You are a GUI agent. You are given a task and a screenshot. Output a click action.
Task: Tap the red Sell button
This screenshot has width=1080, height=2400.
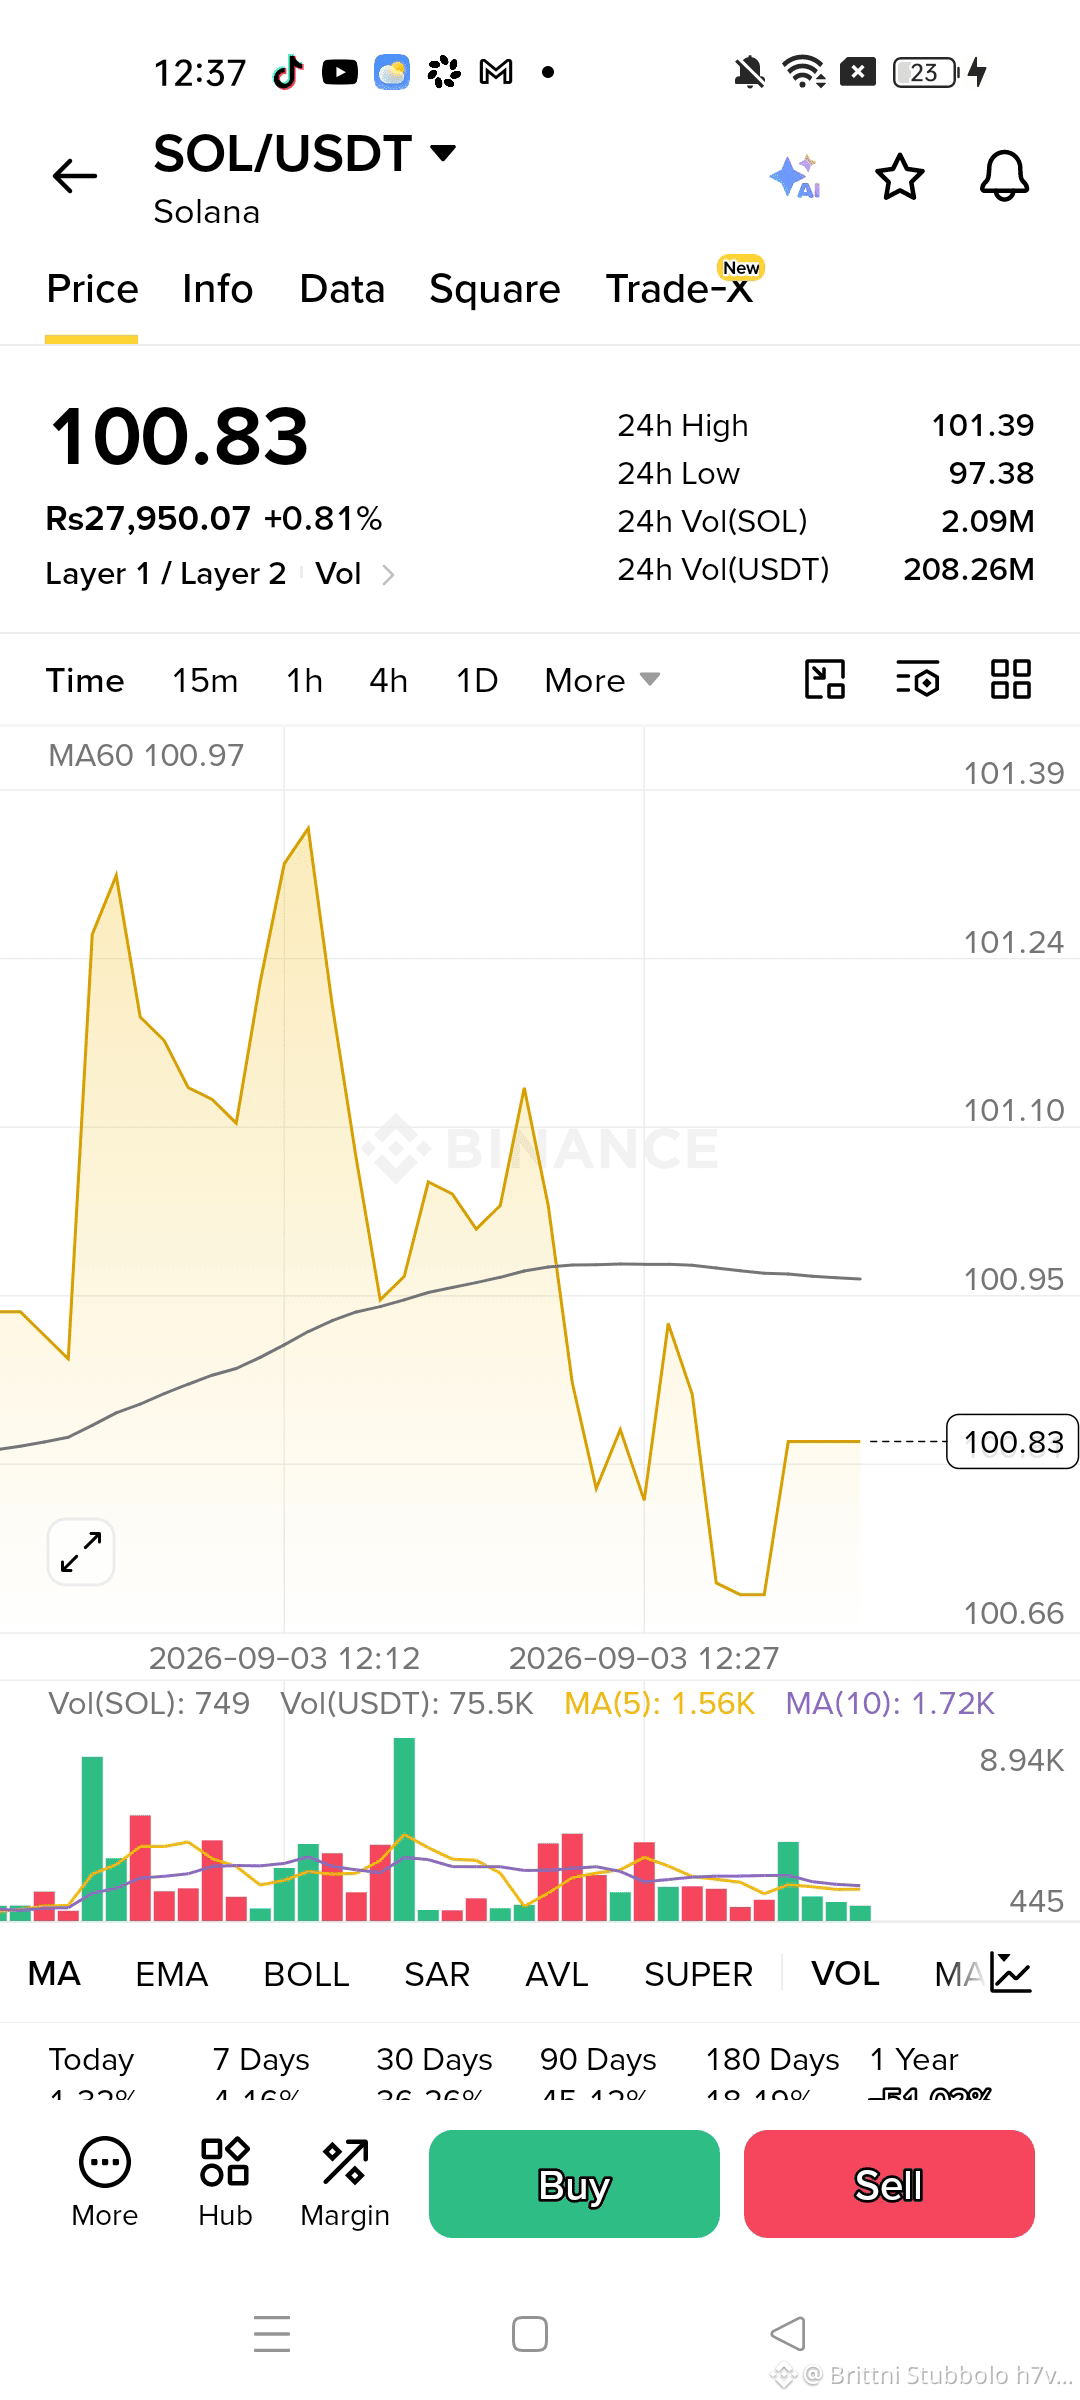[889, 2184]
